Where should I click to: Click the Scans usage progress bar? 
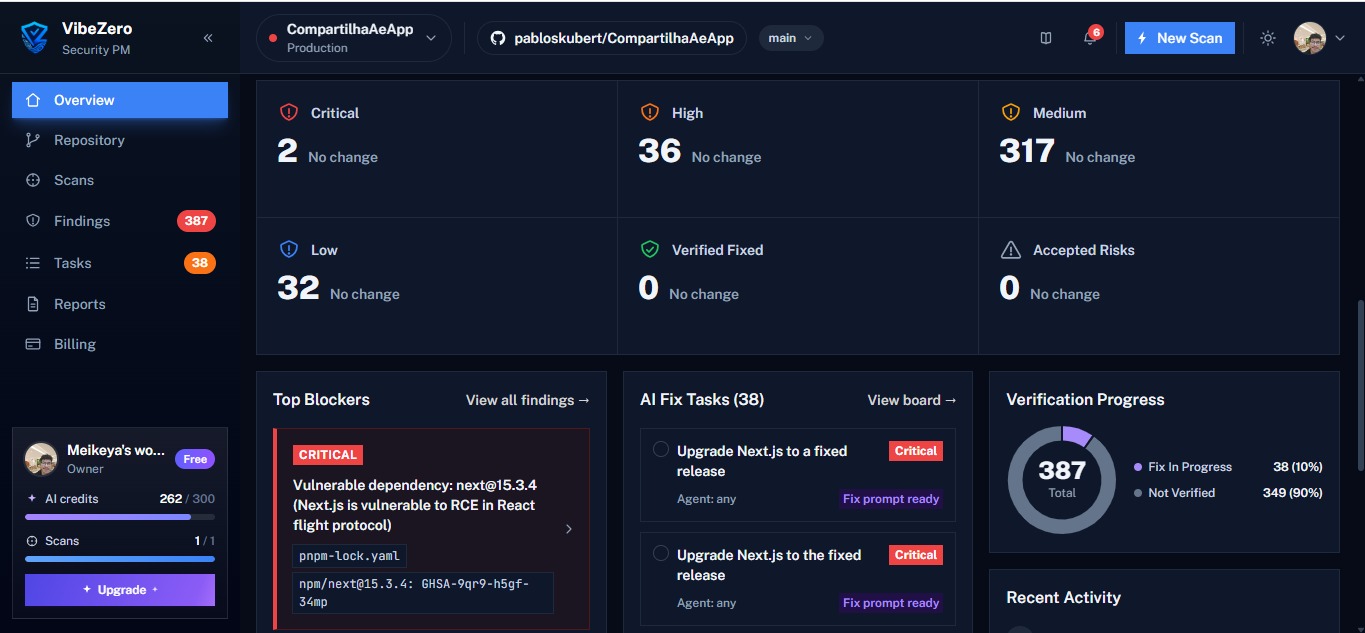coord(120,559)
